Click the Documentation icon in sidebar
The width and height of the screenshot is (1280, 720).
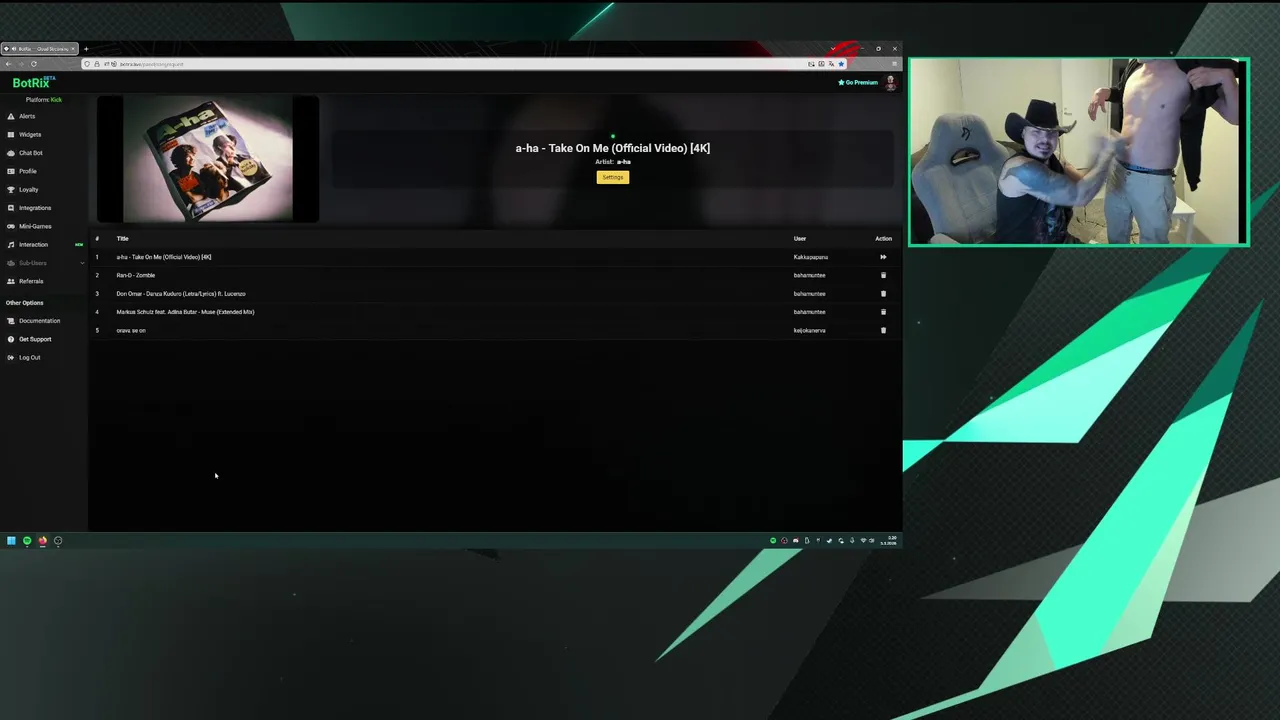(x=11, y=321)
